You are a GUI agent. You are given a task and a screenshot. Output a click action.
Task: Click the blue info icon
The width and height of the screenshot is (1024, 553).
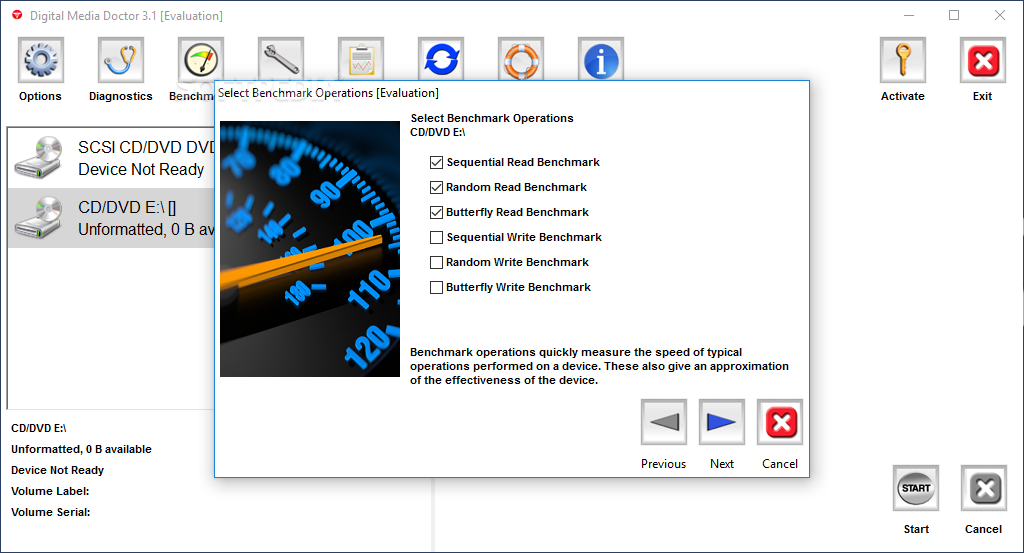click(601, 59)
